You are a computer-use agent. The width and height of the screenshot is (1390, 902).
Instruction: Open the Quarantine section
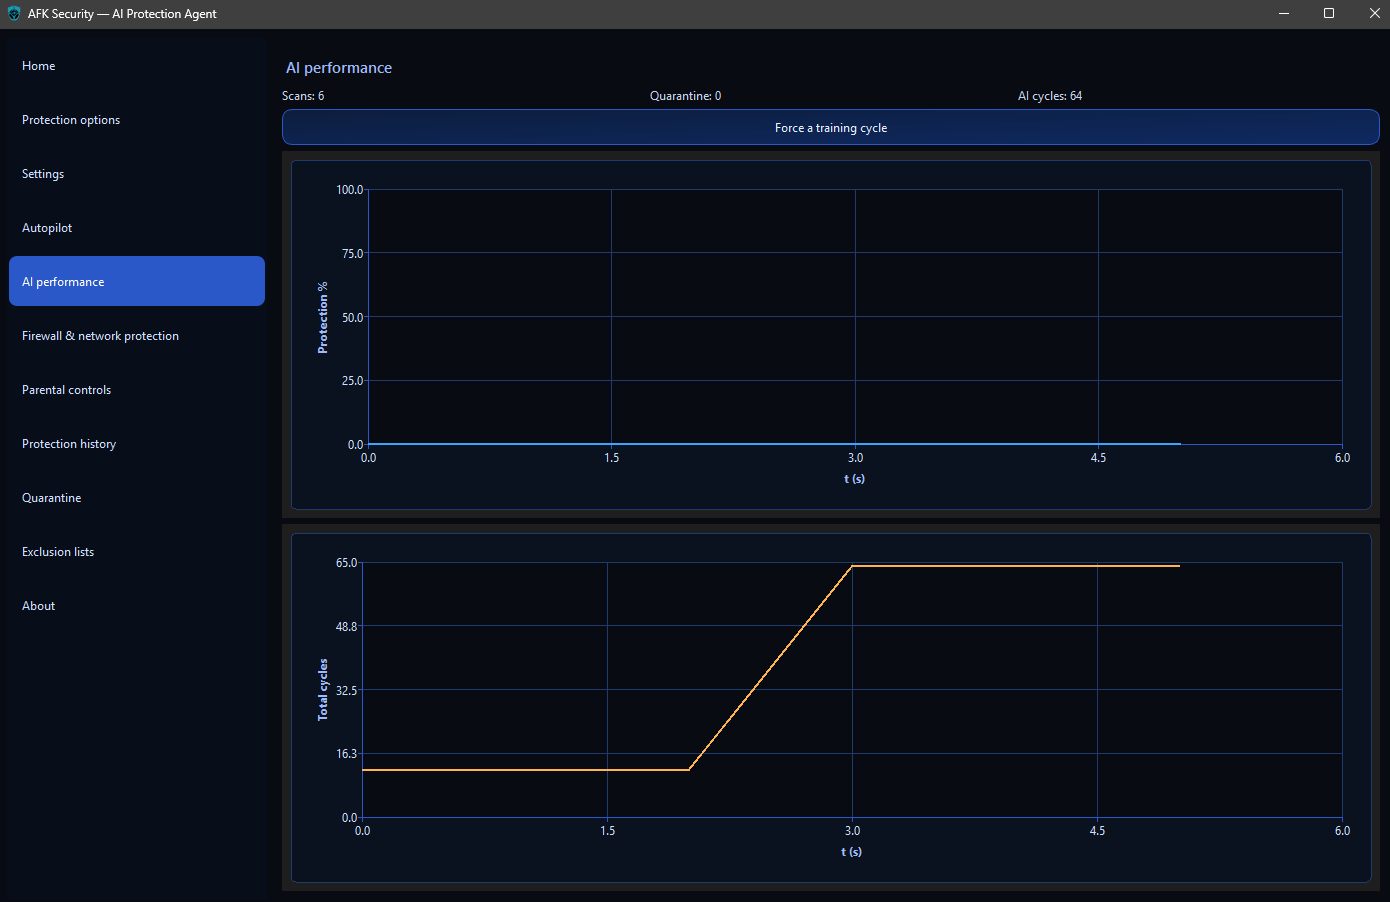(52, 497)
